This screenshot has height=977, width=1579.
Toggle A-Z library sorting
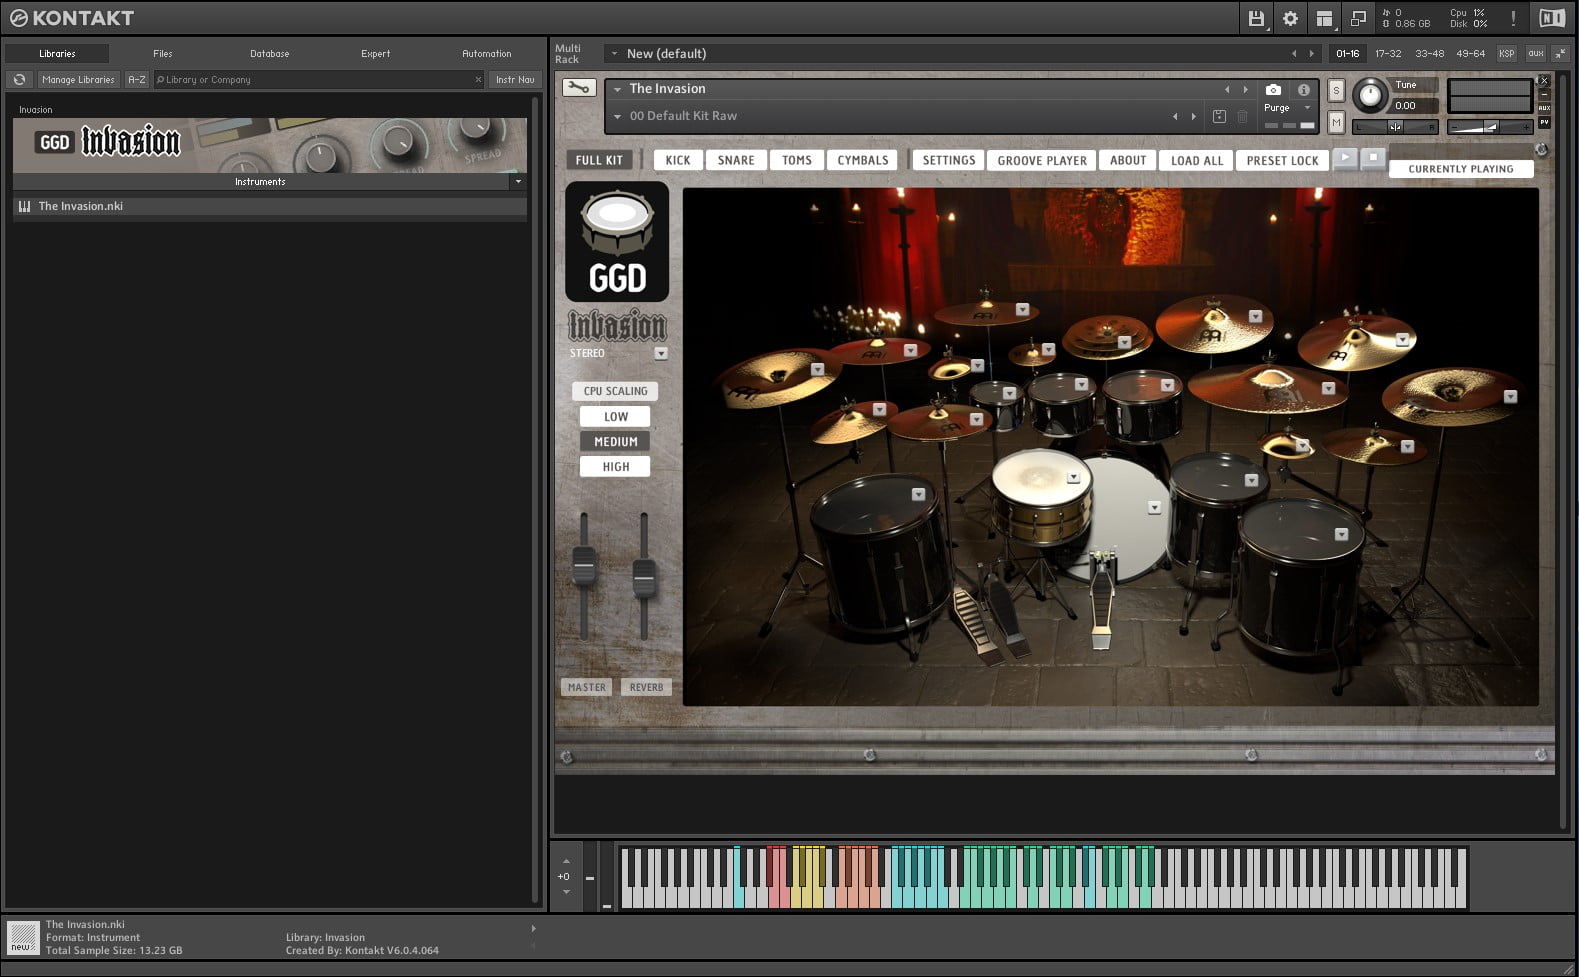pos(137,79)
